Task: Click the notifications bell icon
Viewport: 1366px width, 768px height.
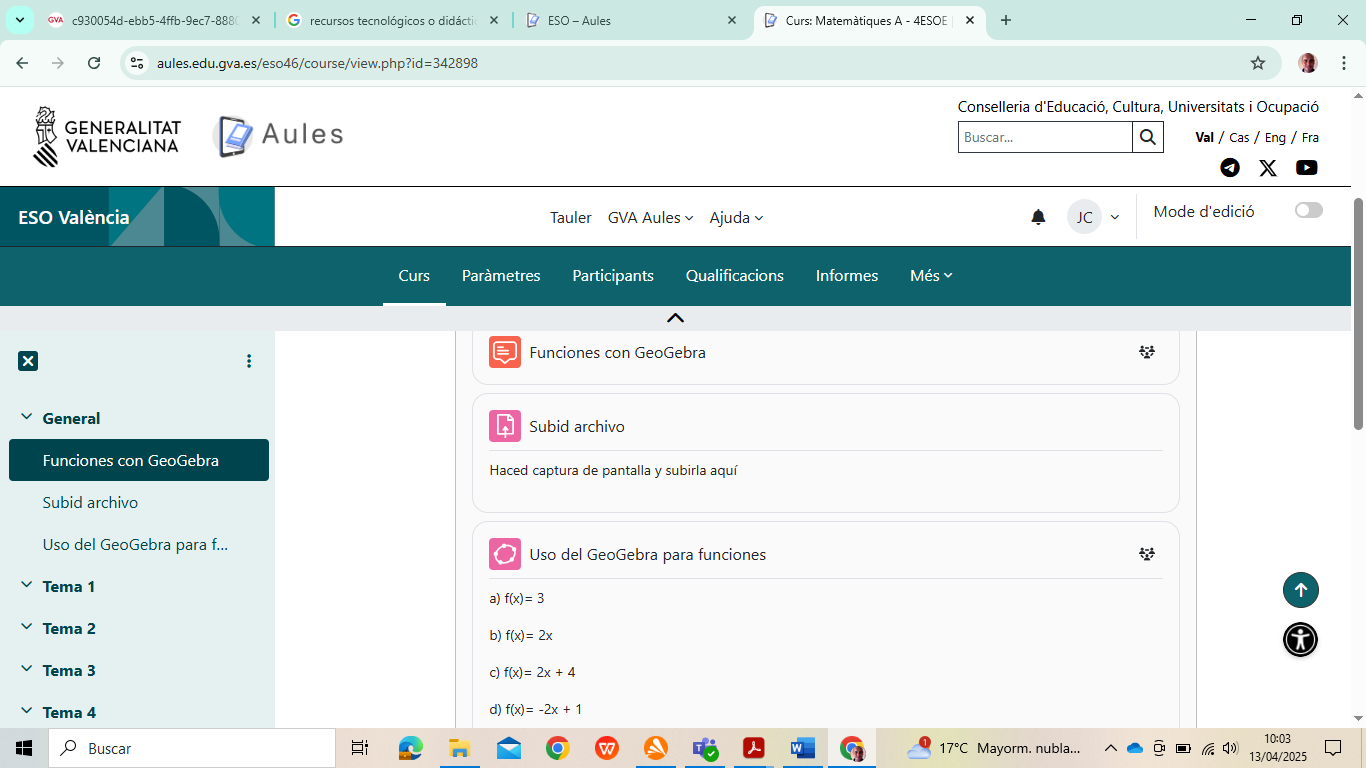Action: click(1038, 217)
